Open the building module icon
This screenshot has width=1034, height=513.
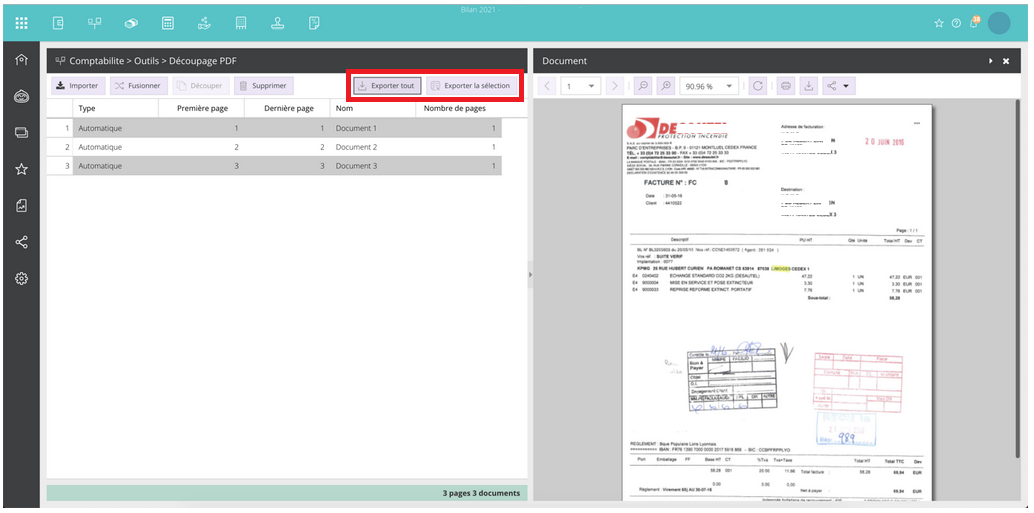(241, 23)
